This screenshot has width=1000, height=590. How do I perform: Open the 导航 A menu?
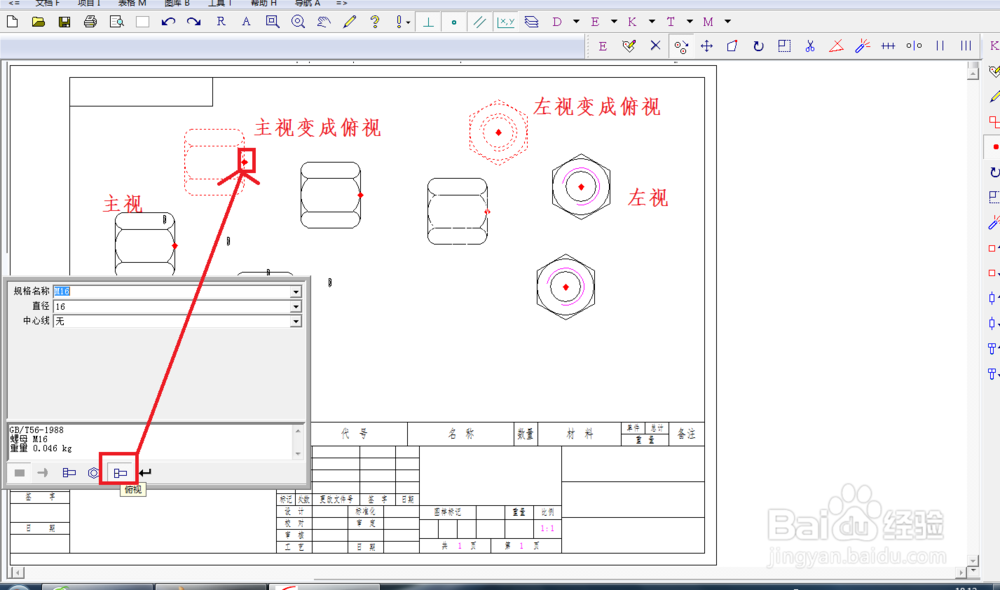pos(307,3)
